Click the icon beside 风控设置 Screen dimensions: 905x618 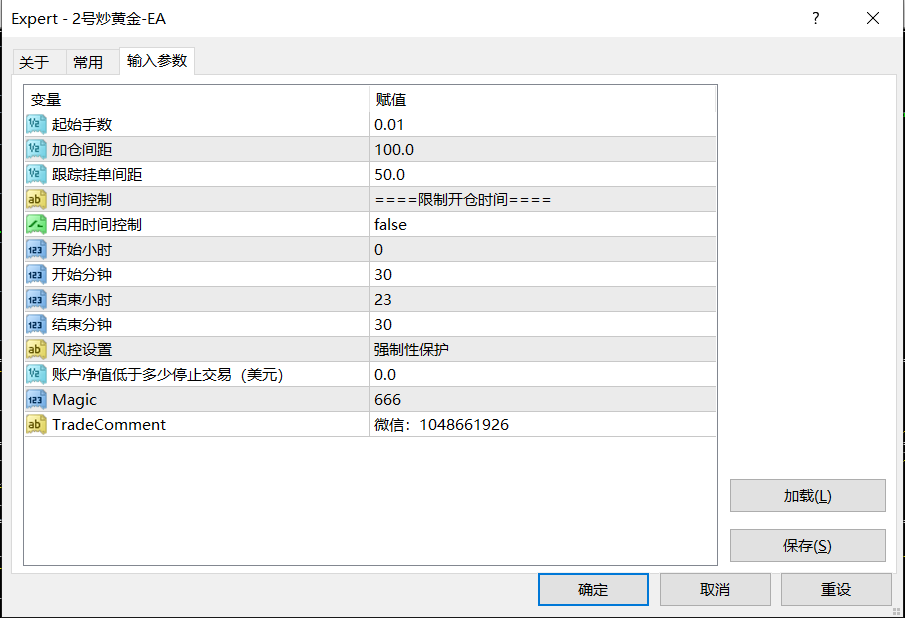click(36, 350)
